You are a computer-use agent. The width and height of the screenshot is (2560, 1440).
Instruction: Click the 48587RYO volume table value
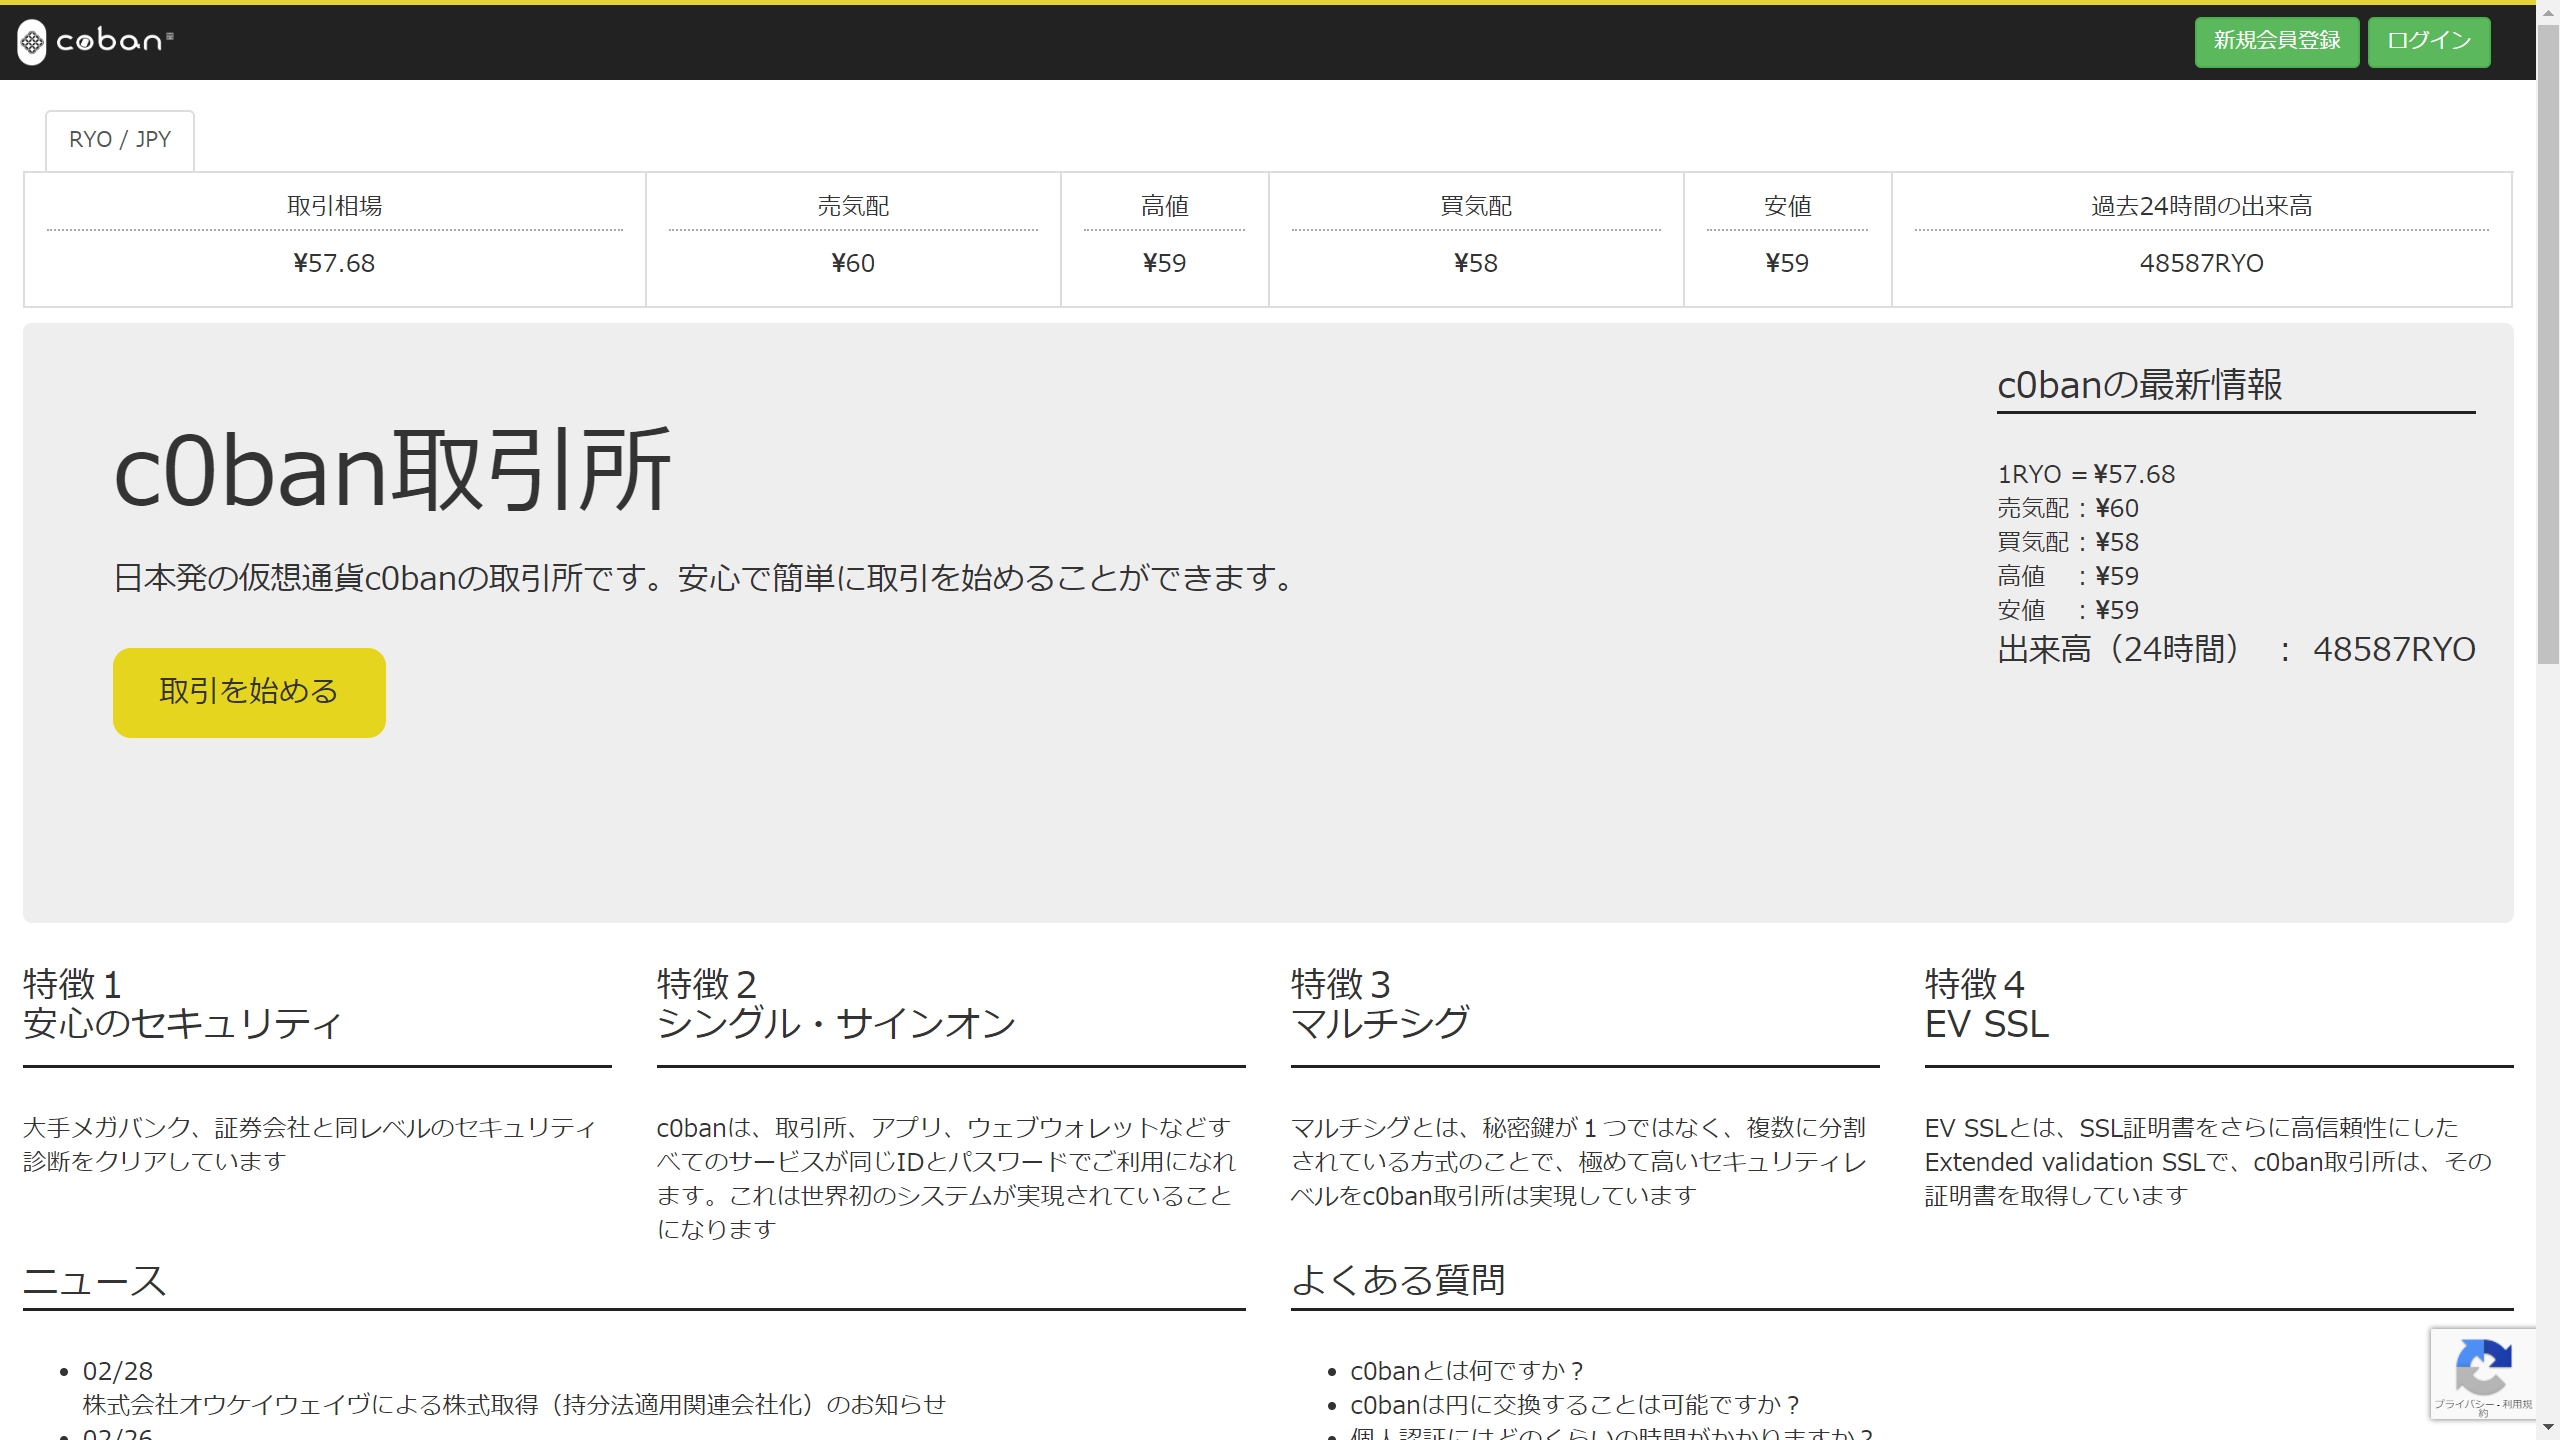coord(2201,263)
